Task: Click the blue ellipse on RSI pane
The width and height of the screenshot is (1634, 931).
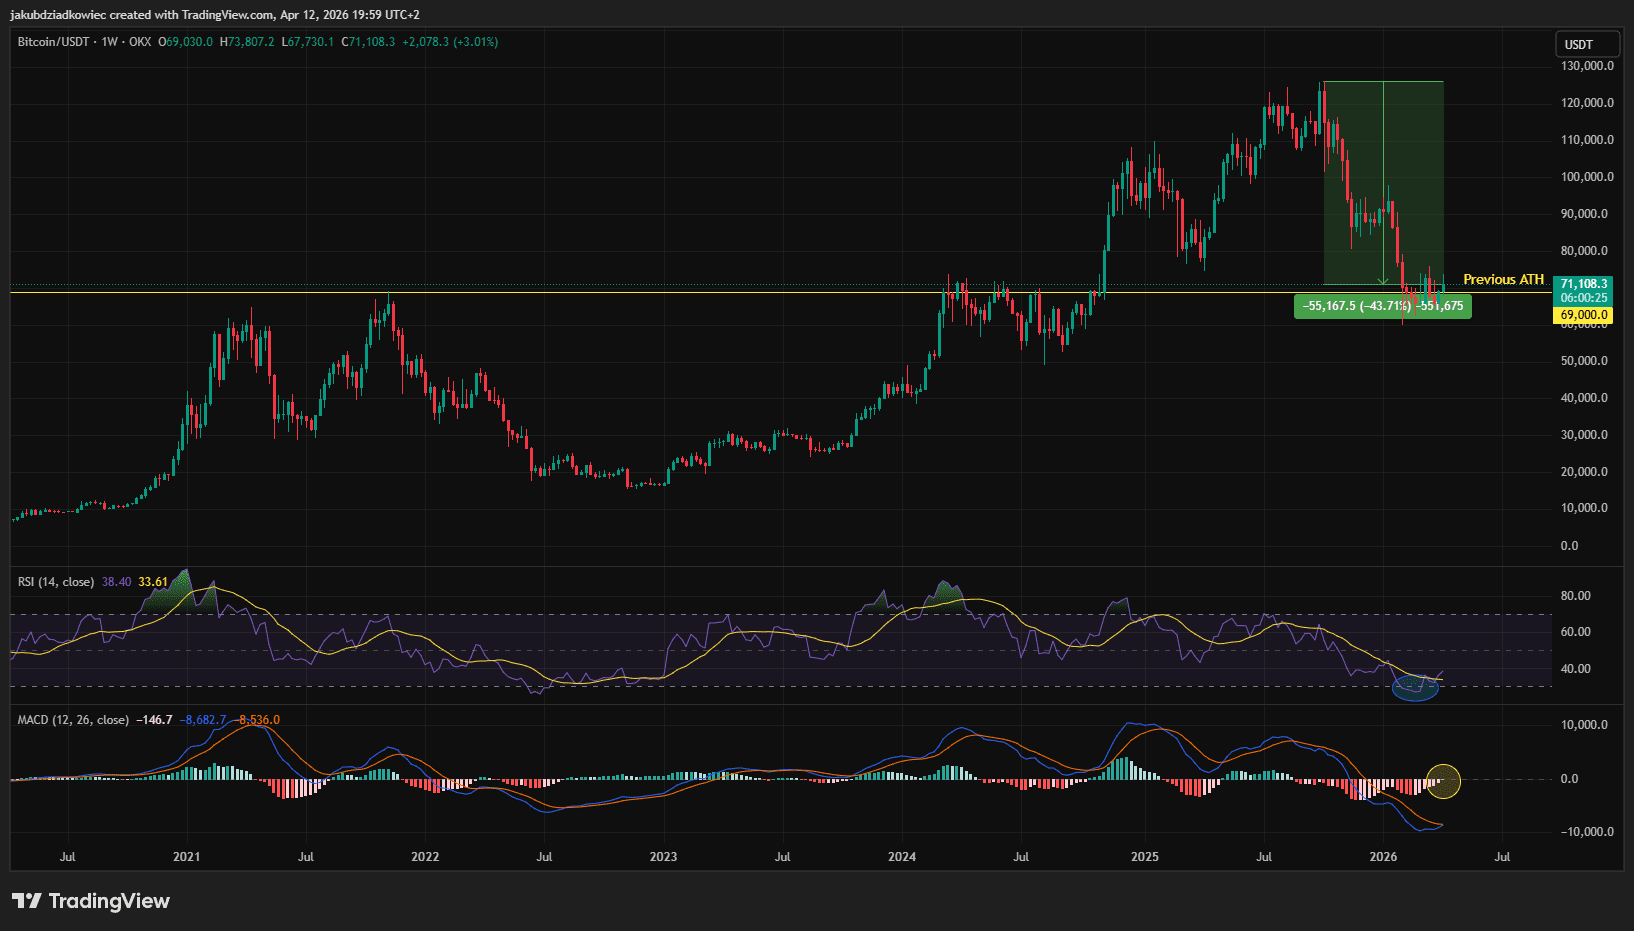Action: [1415, 687]
